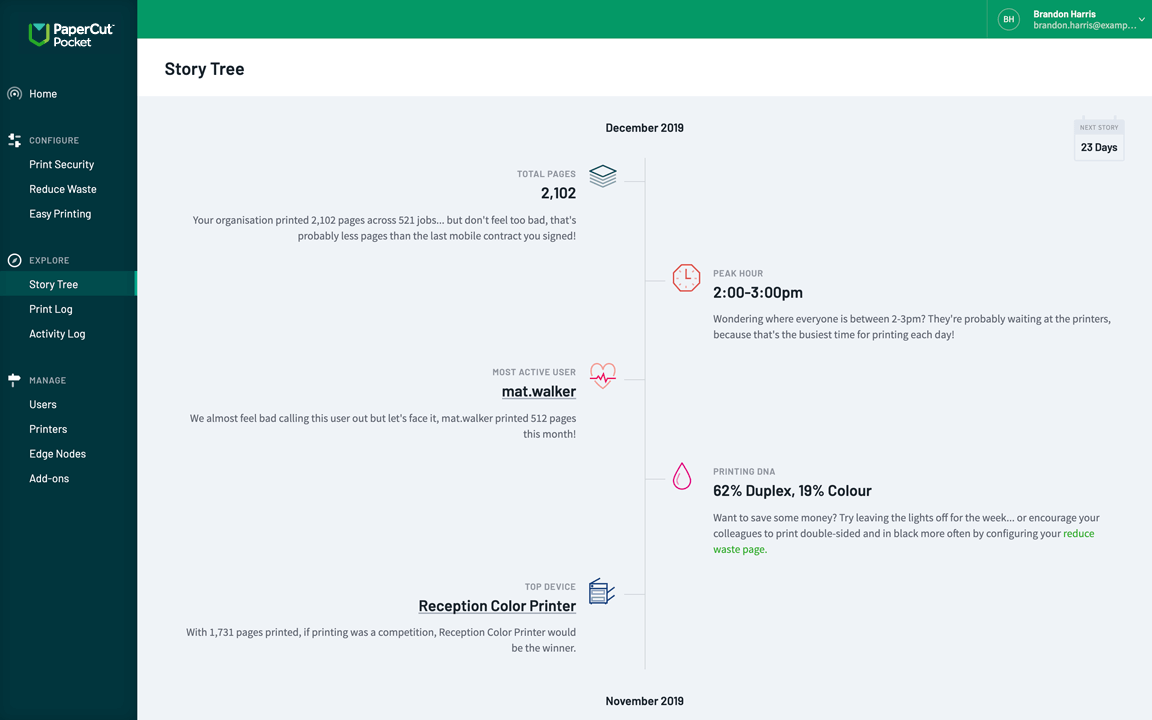Click the Configure sliders icon in sidebar

coord(14,140)
